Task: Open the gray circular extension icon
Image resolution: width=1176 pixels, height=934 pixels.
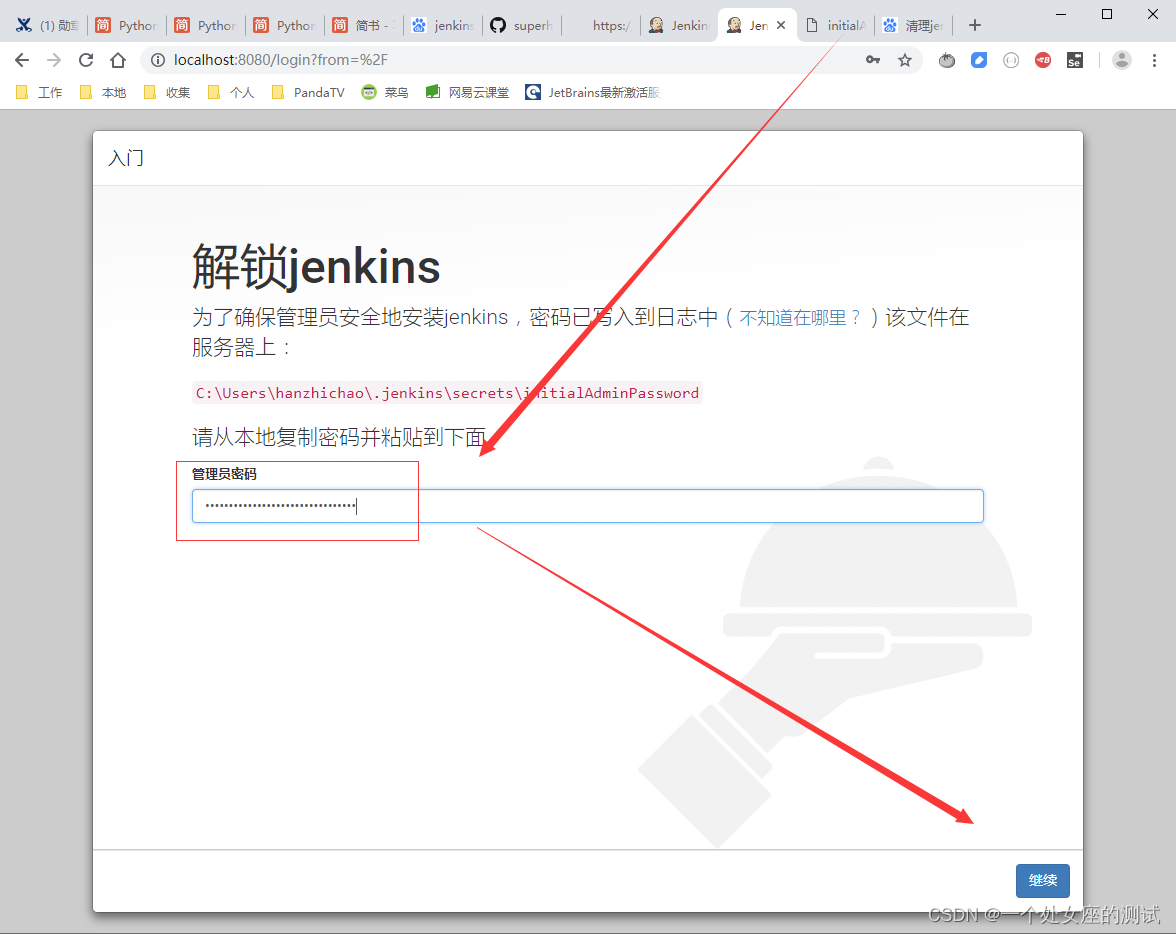Action: (x=1011, y=60)
